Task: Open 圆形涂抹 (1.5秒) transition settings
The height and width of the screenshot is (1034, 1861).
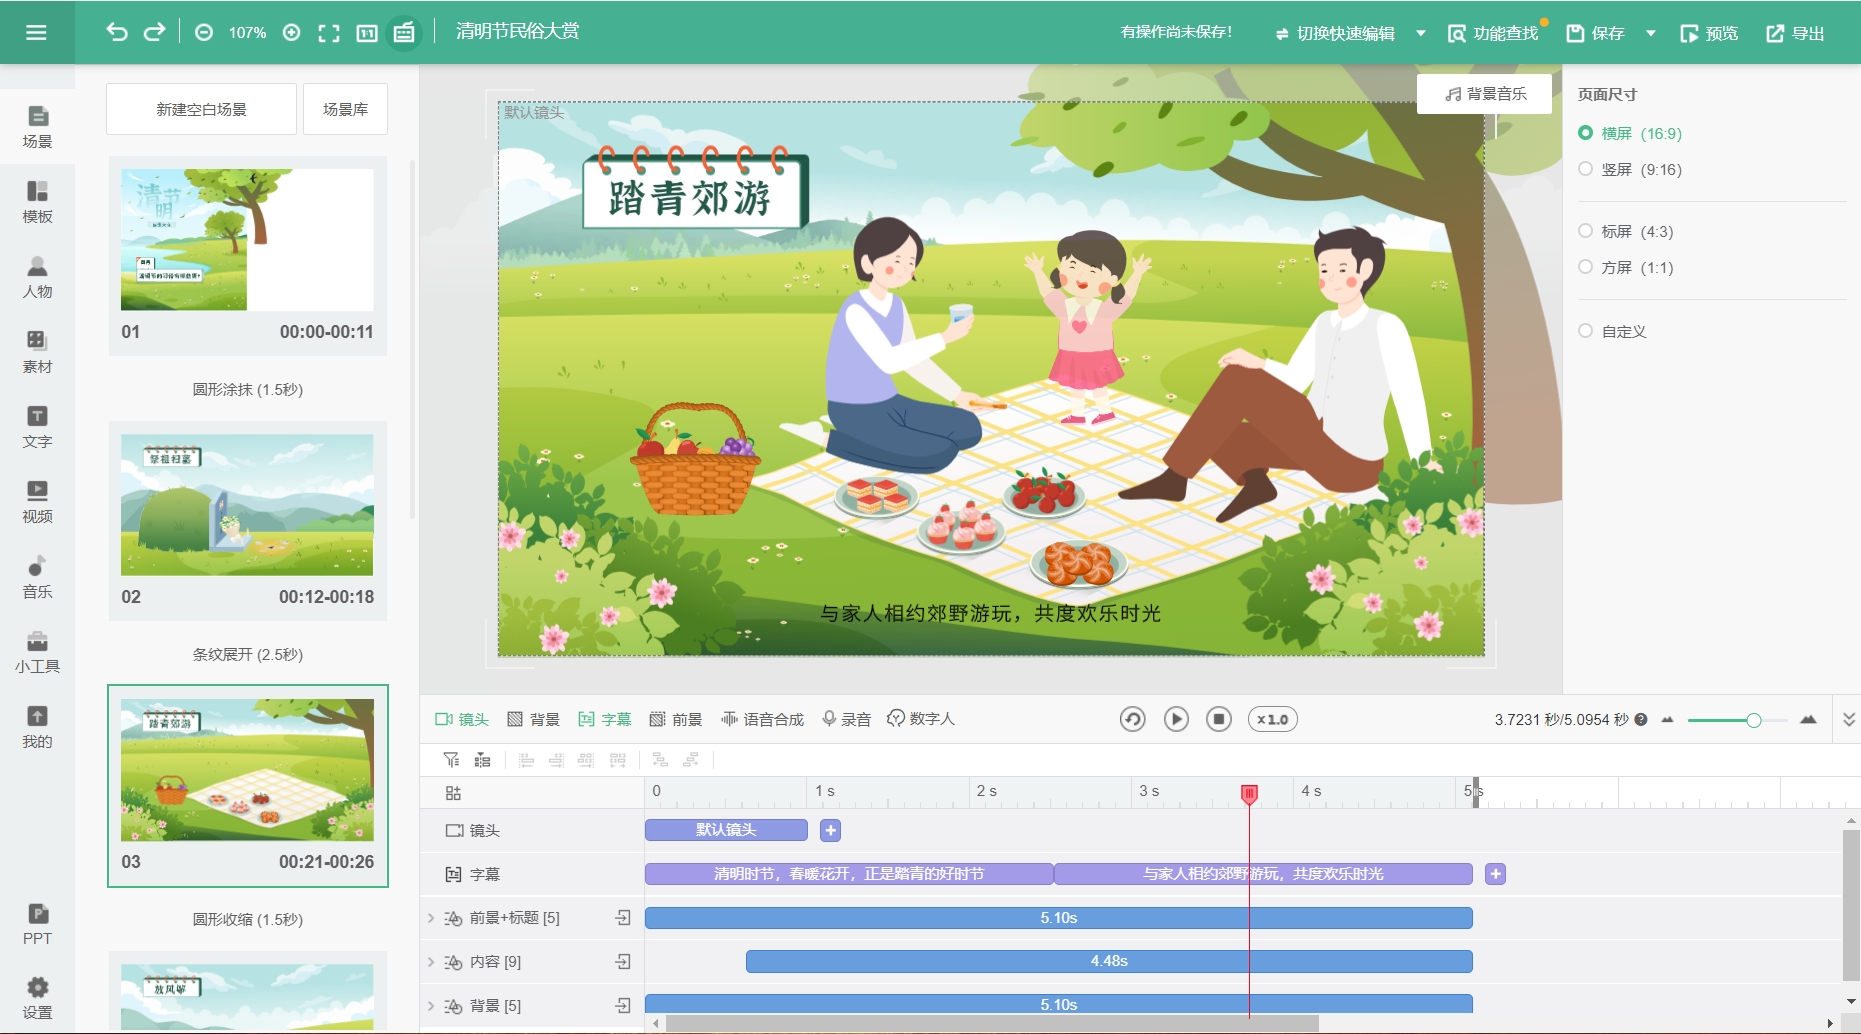Action: point(247,389)
